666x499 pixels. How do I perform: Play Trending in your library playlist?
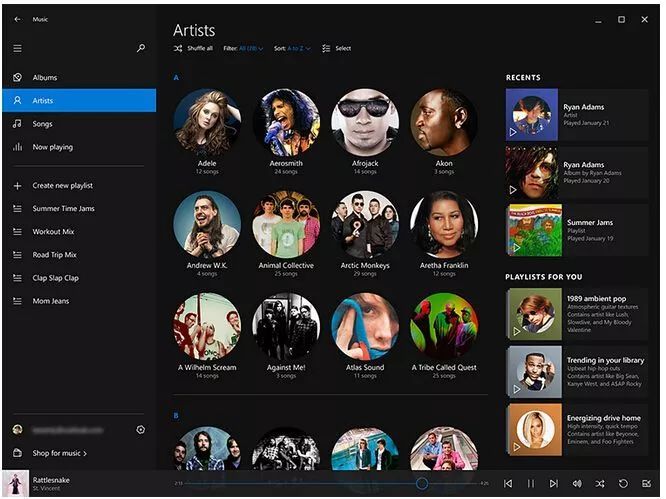517,389
